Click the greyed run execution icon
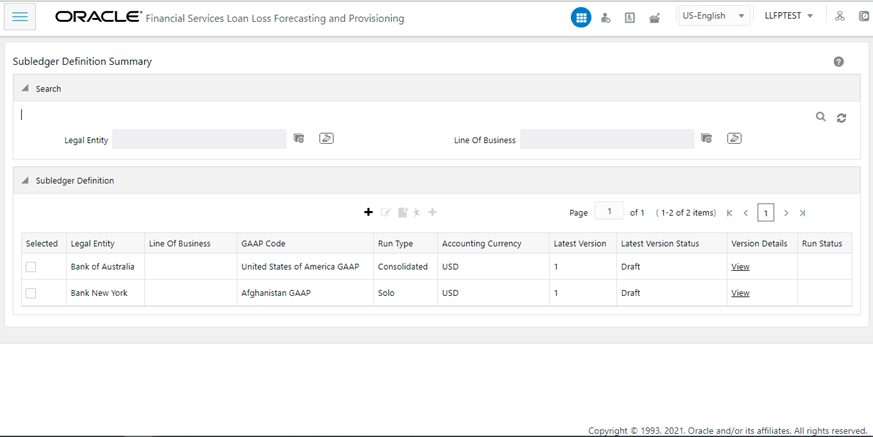873x437 pixels. coord(416,212)
